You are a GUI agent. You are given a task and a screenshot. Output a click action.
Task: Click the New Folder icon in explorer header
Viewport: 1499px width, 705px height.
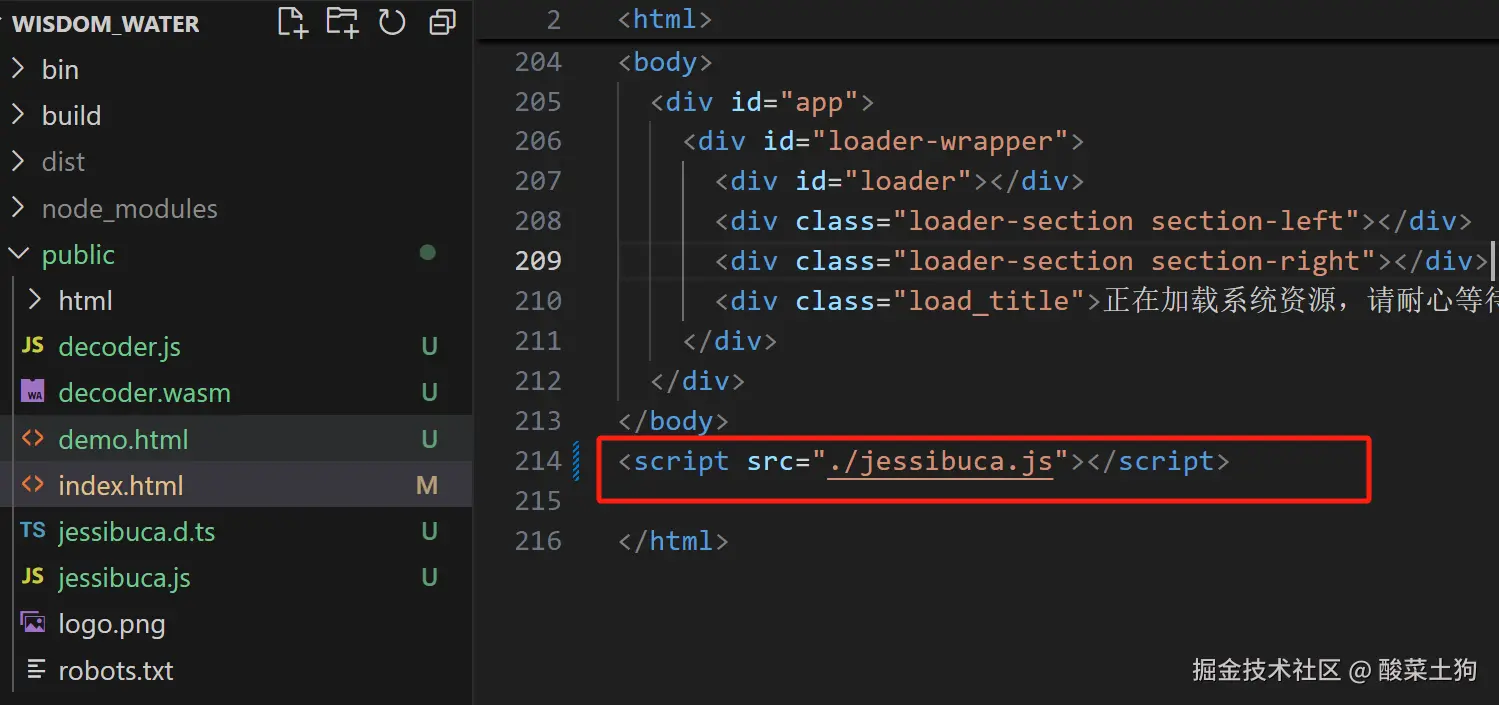342,22
